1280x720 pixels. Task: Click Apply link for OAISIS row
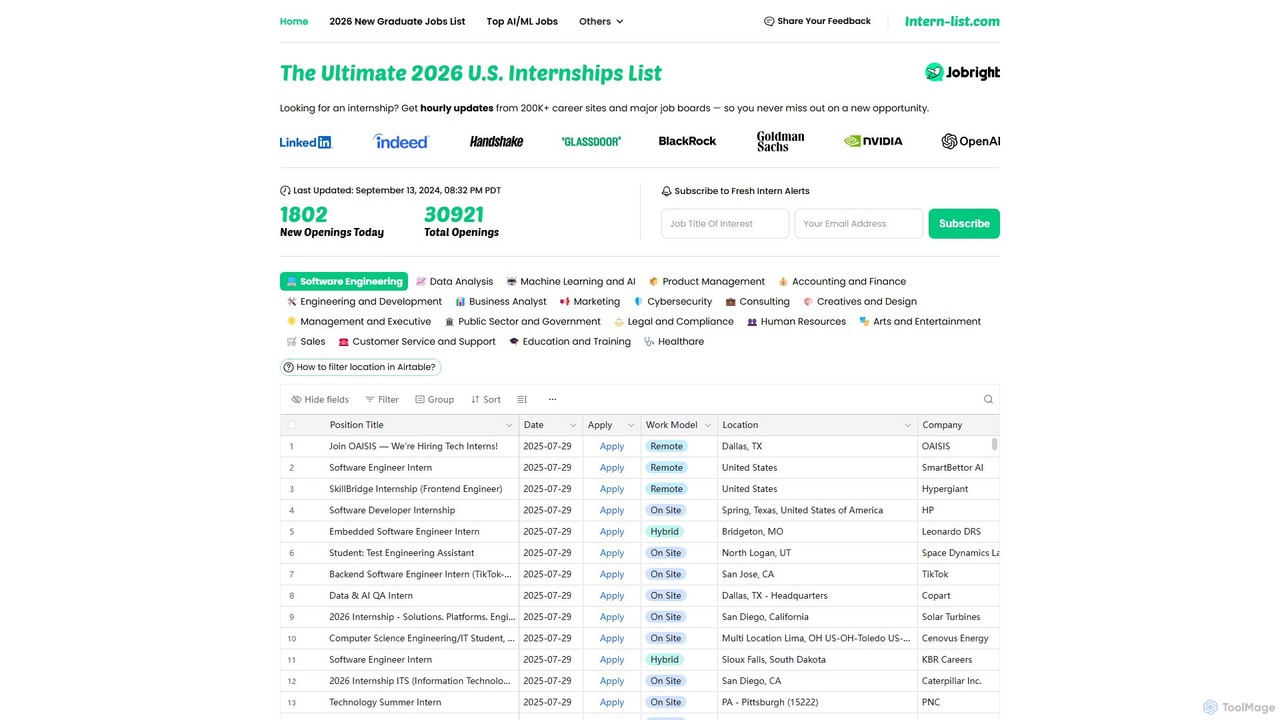pos(612,447)
